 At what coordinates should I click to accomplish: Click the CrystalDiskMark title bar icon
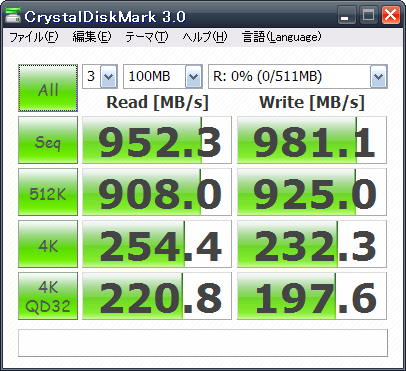pos(13,16)
